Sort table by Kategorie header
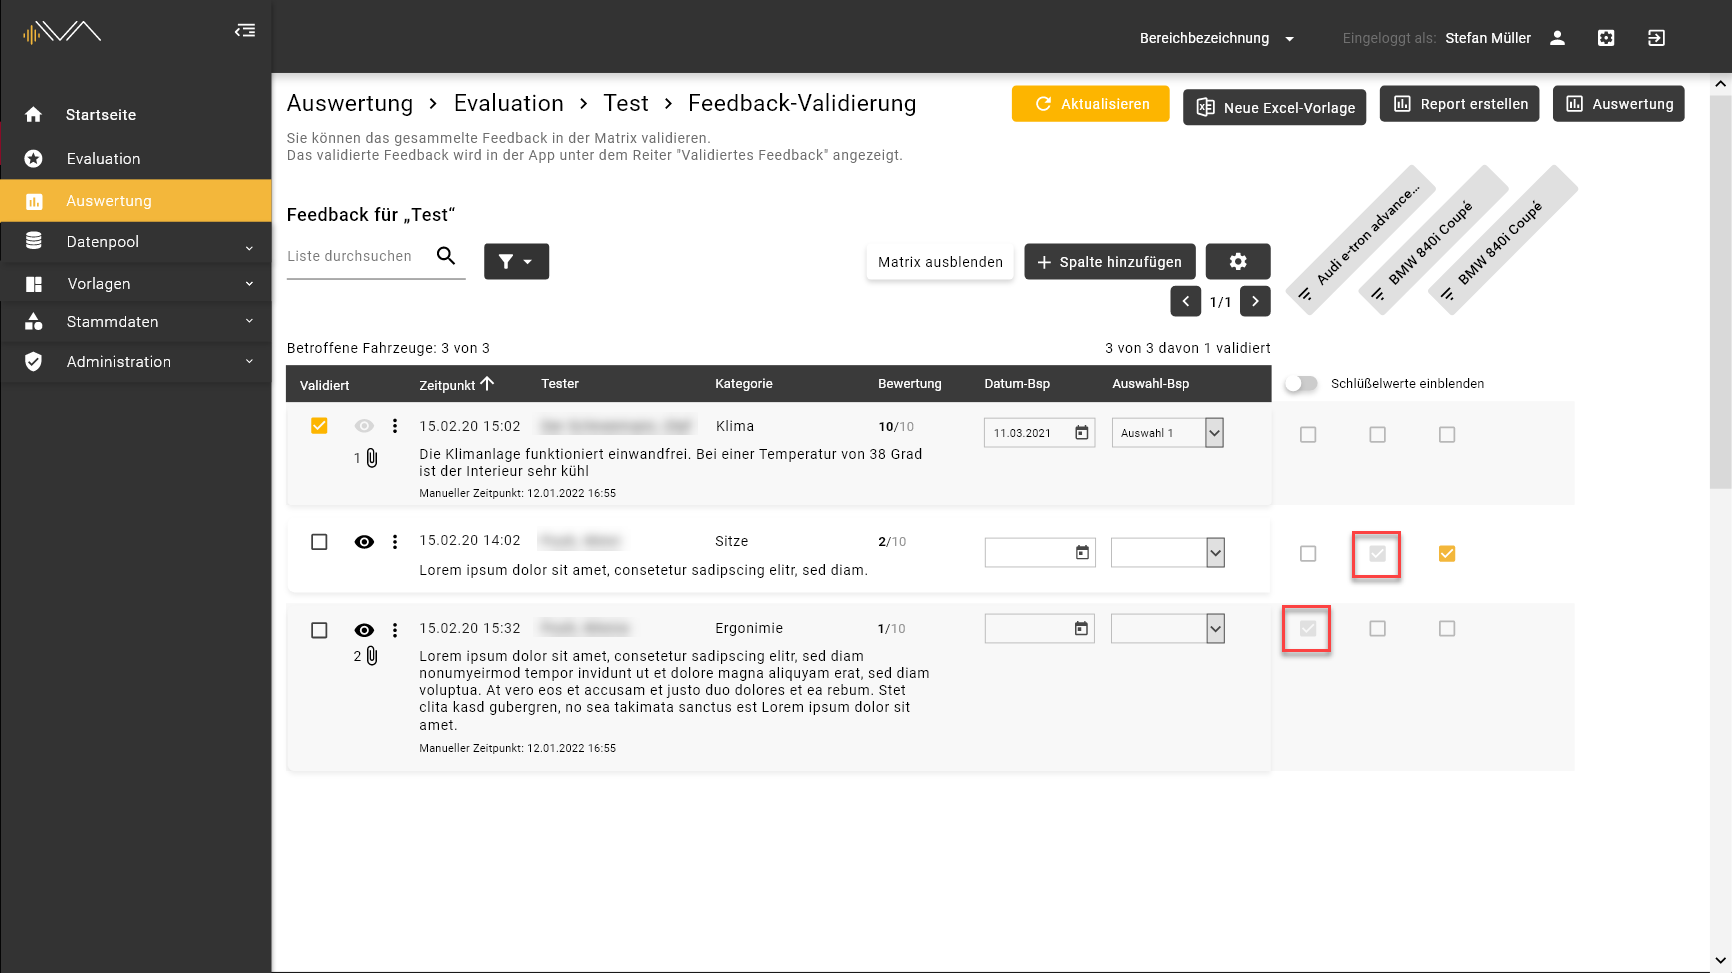Screen dimensions: 1732x973 [x=743, y=384]
